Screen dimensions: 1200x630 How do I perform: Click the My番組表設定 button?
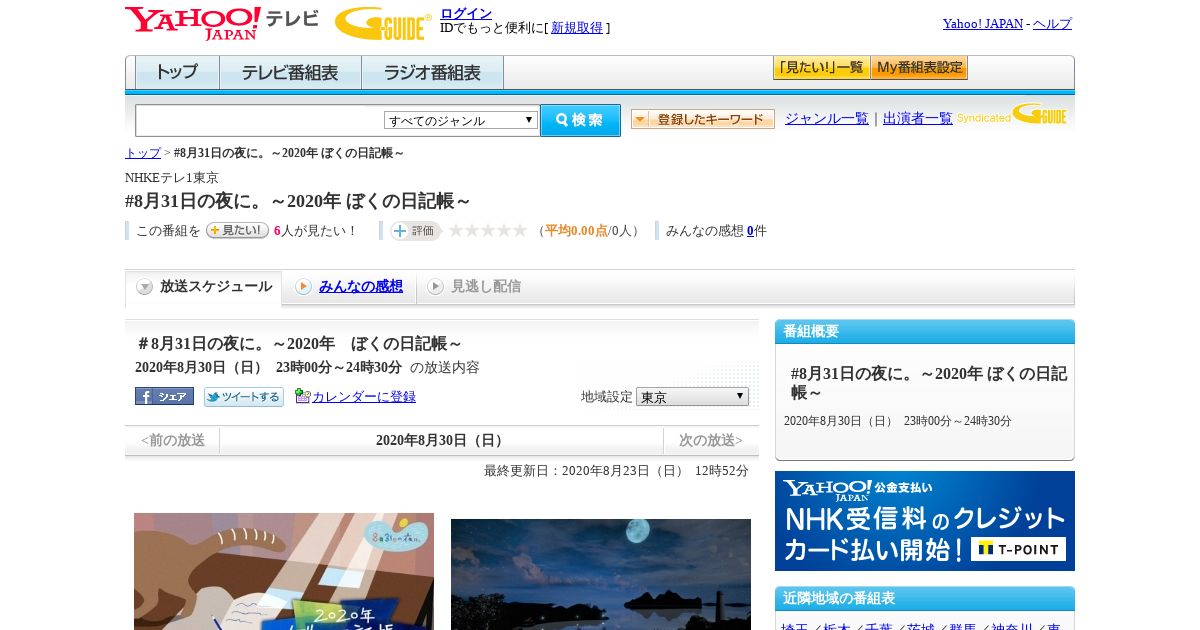(919, 68)
